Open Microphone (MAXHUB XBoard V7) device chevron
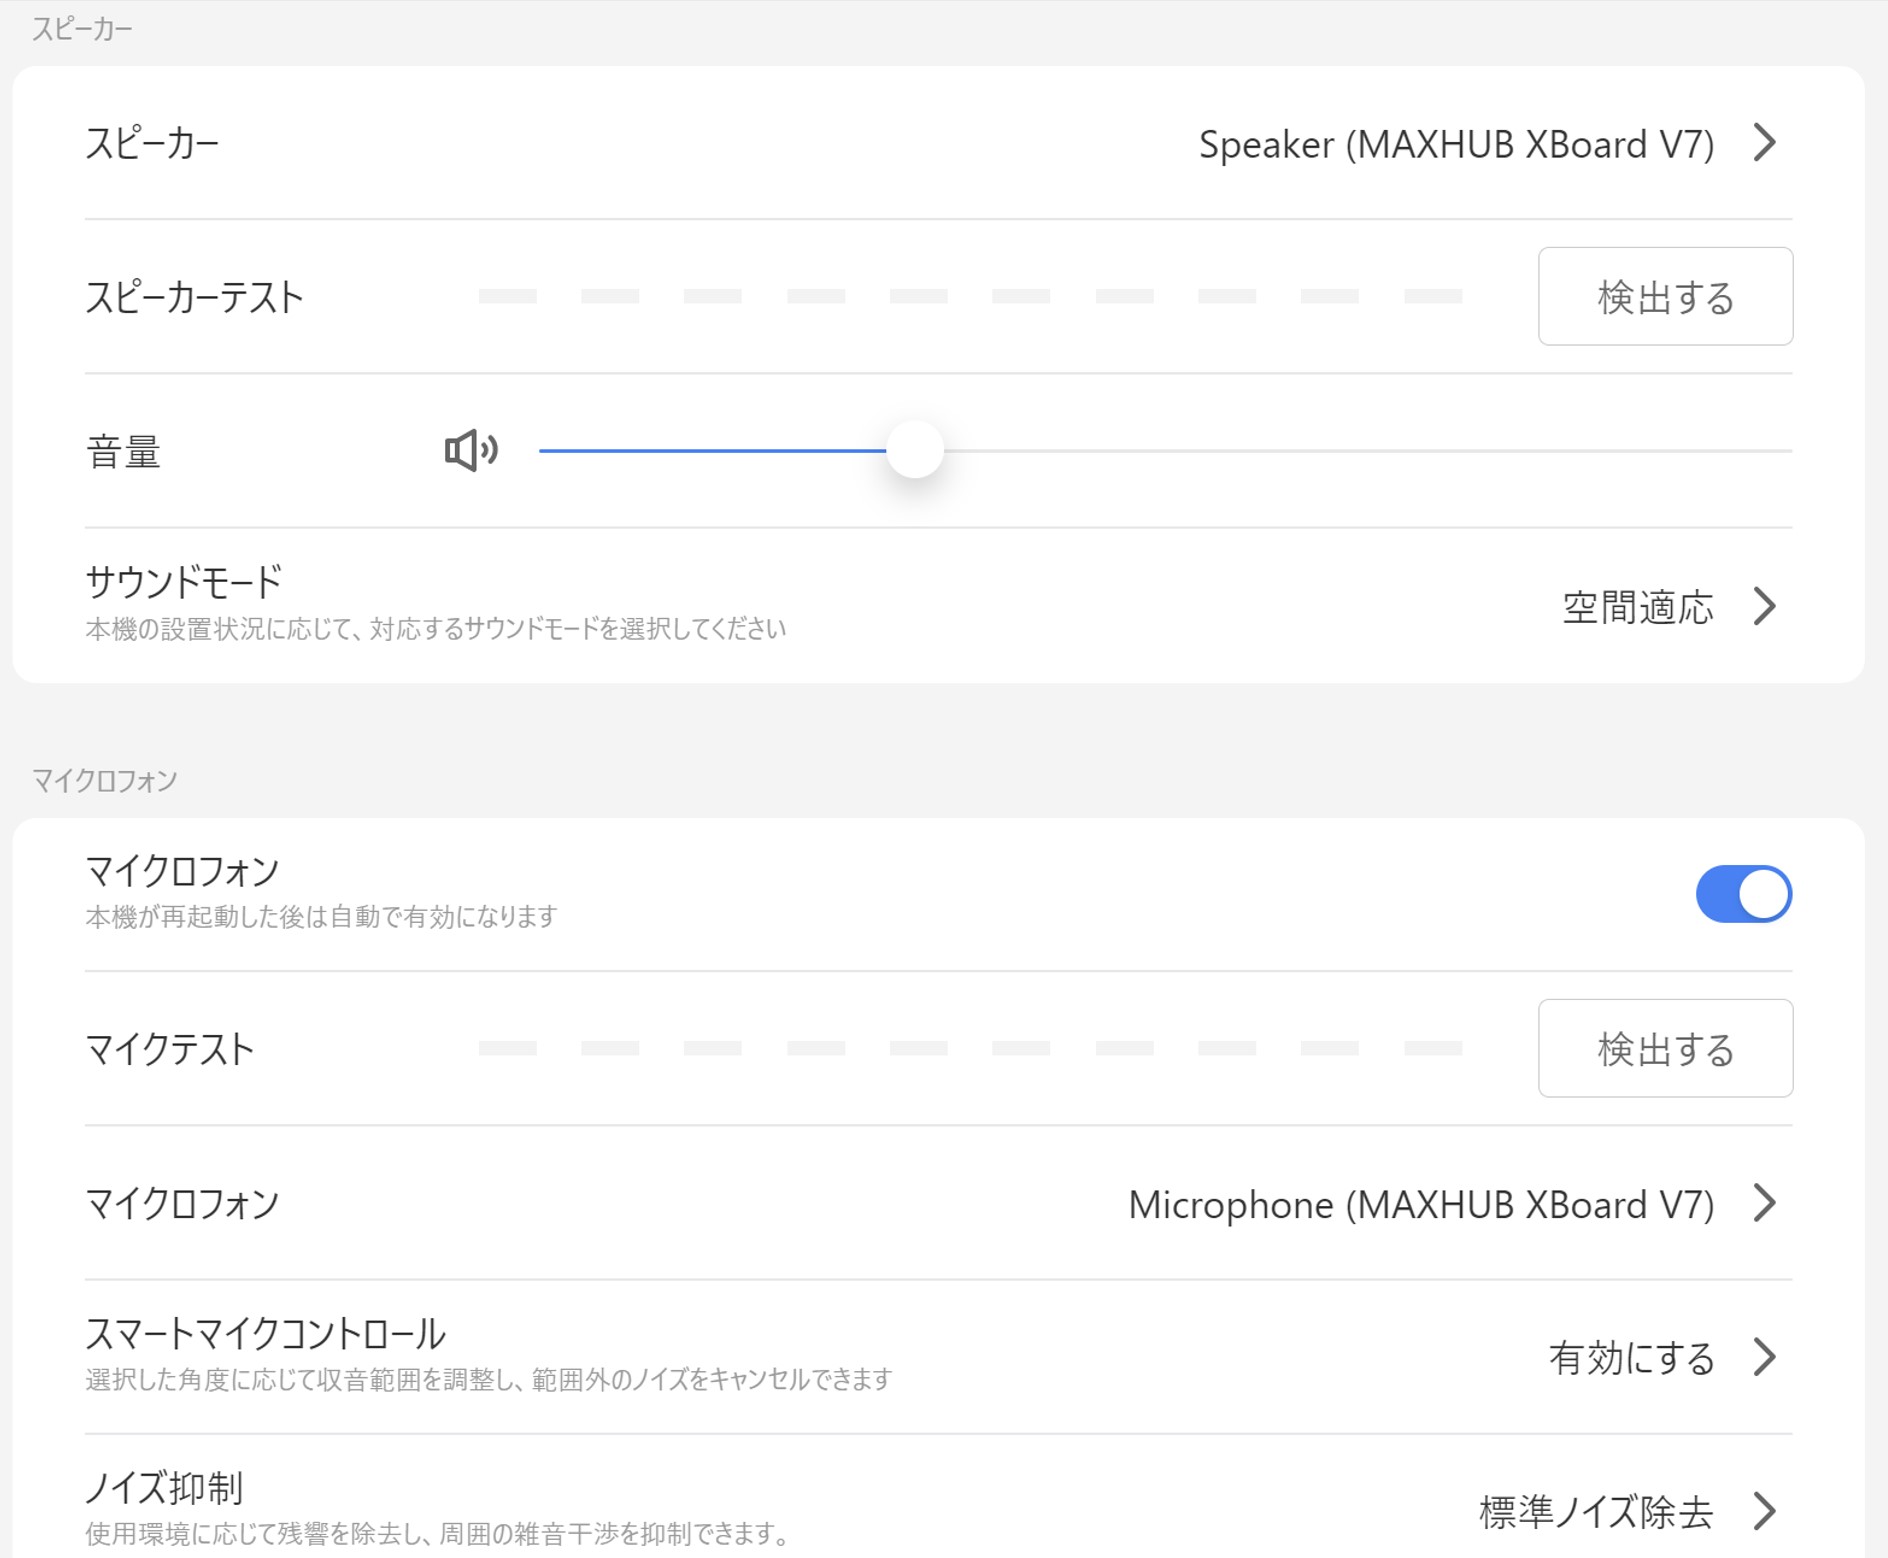 coord(1765,1203)
